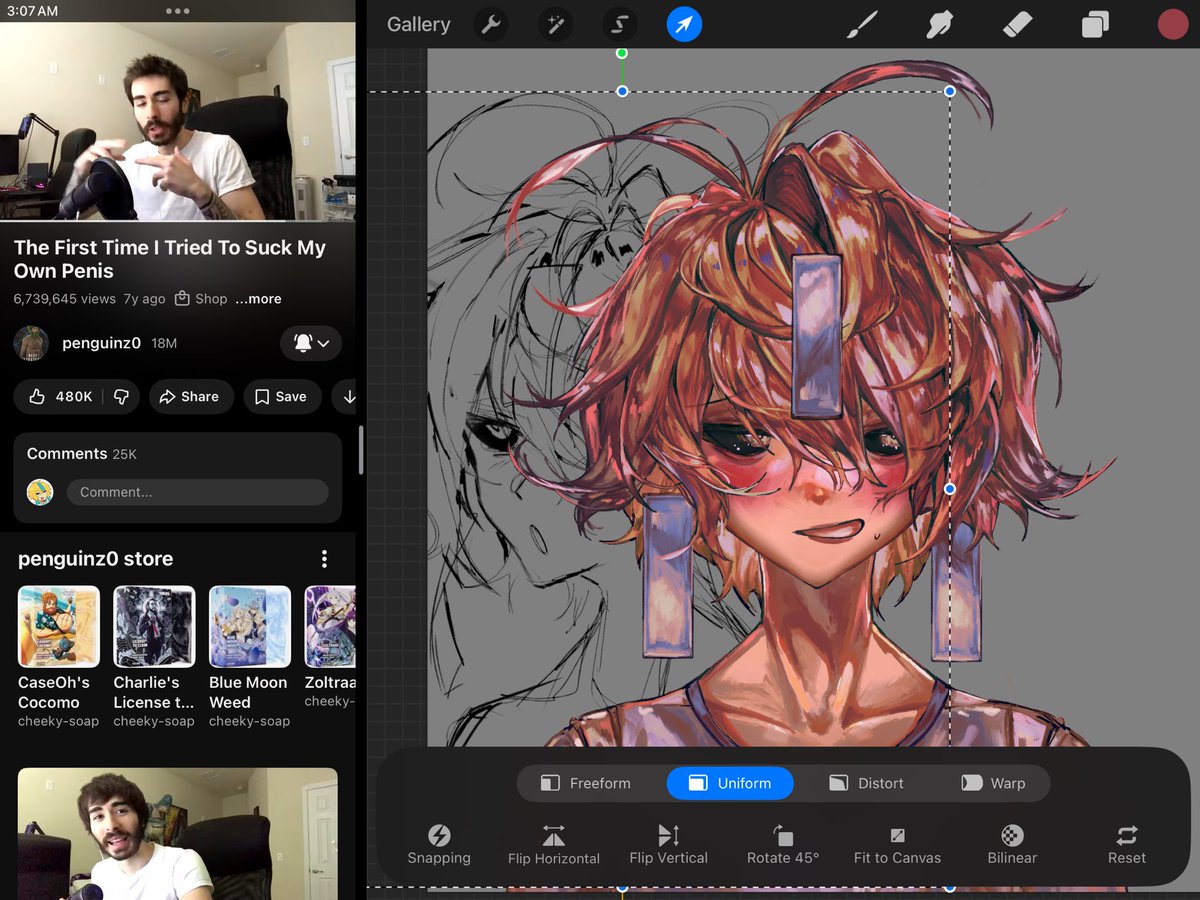Change Bilinear interpolation setting
Image resolution: width=1200 pixels, height=900 pixels.
pos(1012,845)
